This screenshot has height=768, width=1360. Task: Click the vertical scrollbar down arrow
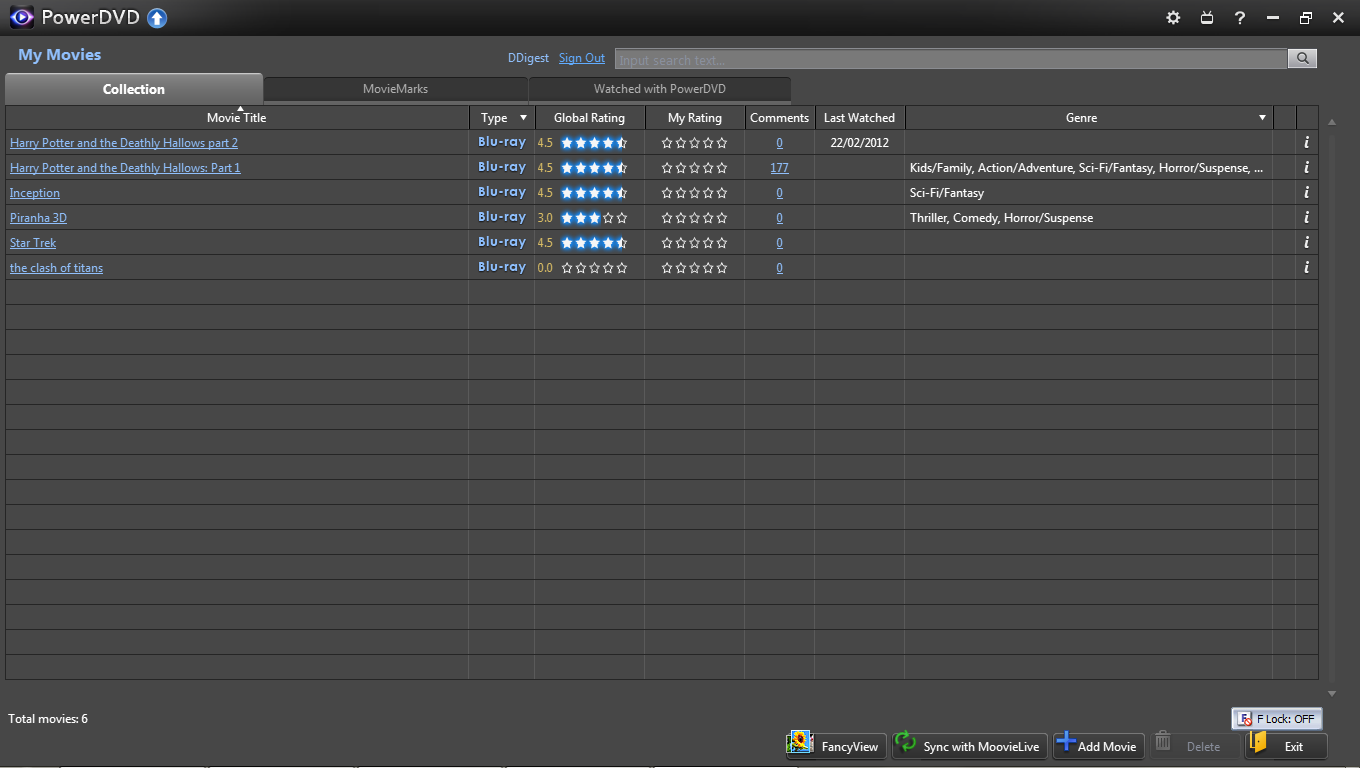pos(1331,693)
